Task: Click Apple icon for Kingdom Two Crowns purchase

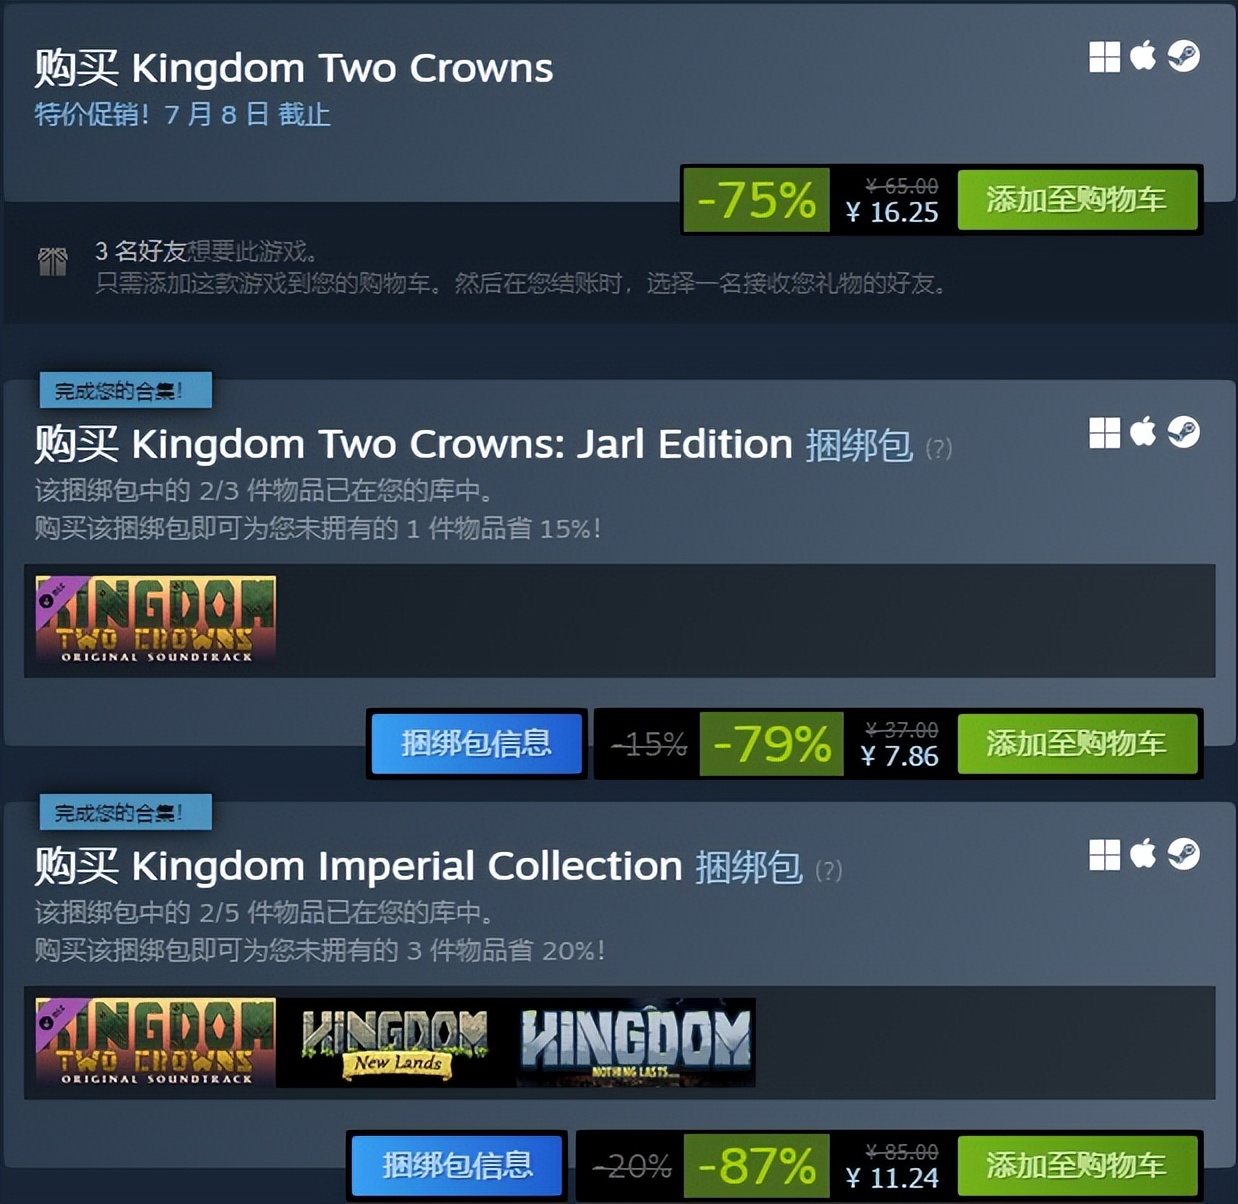Action: point(1143,55)
